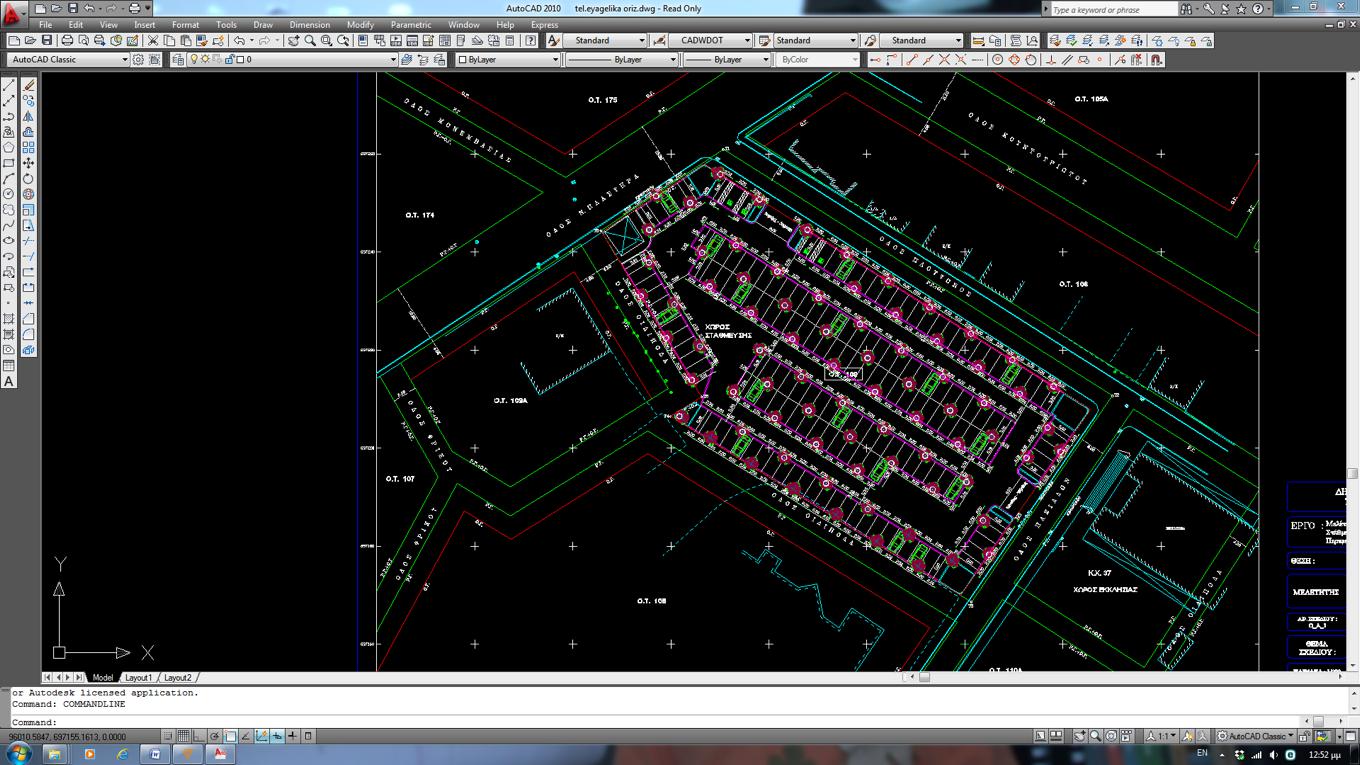This screenshot has height=765, width=1360.
Task: Click the Match Properties icon
Action: (x=201, y=40)
